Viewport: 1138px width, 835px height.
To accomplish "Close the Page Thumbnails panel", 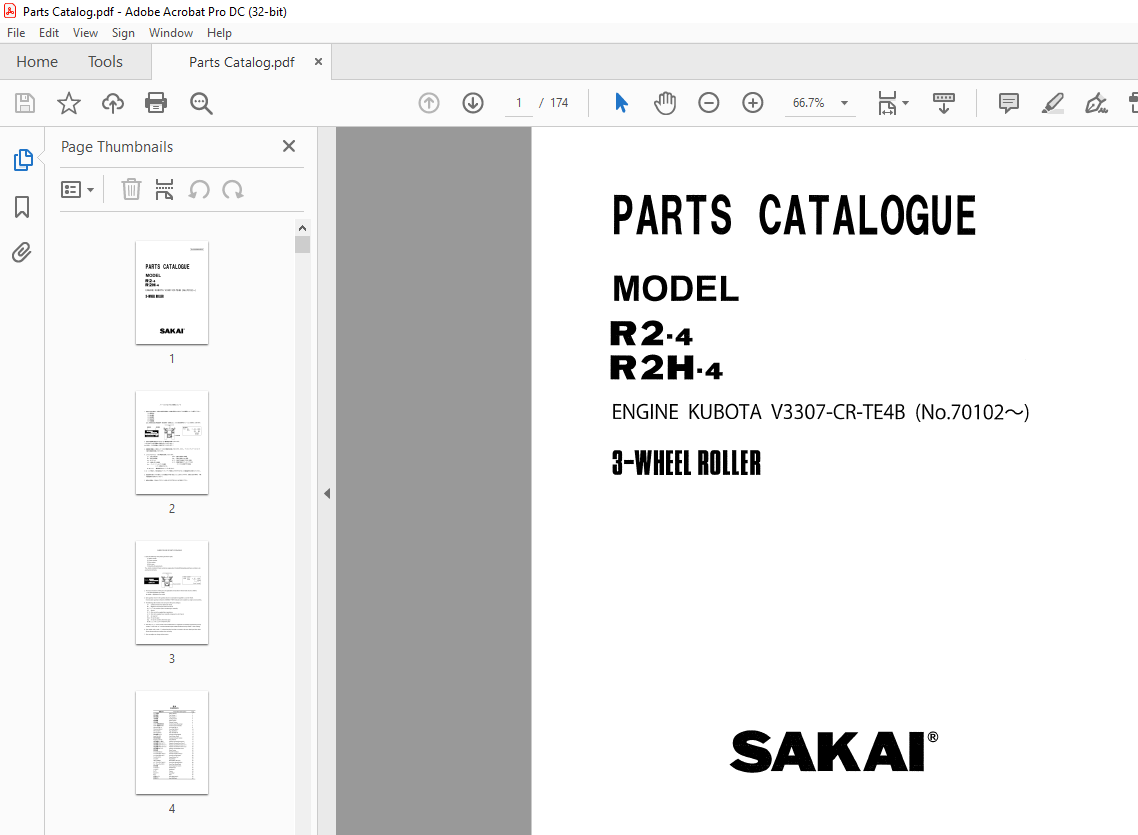I will [289, 147].
